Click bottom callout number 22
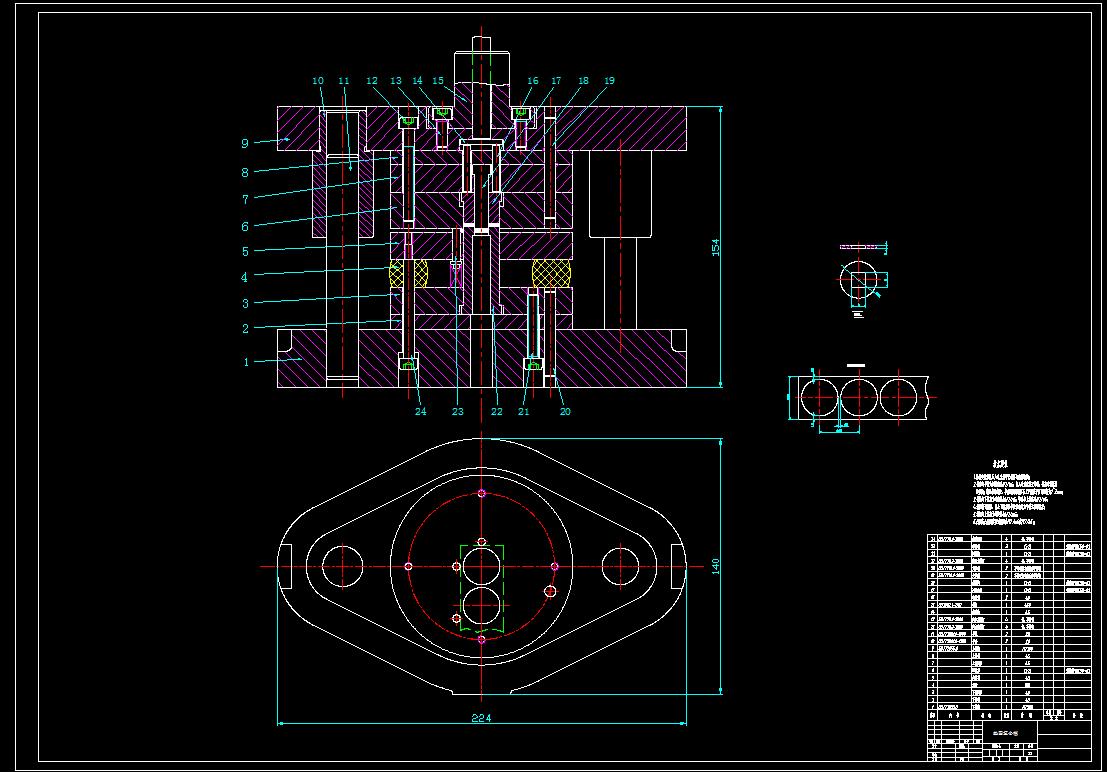Viewport: 1107px width, 772px height. 497,411
